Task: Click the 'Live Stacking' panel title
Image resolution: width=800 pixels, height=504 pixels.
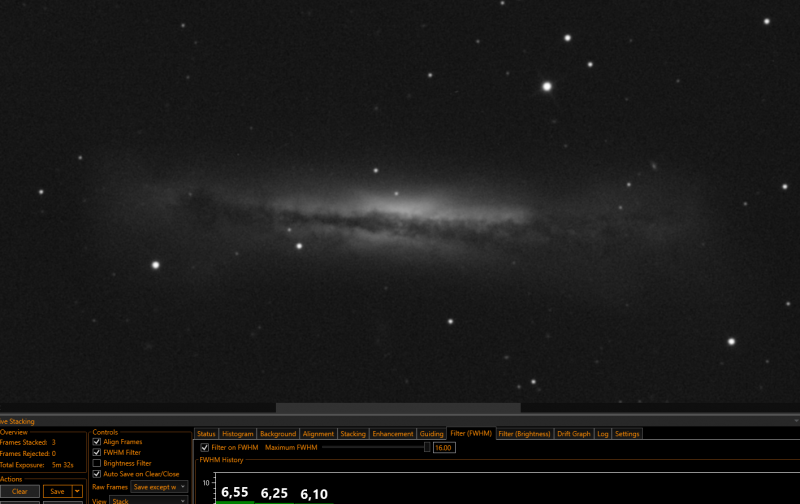Action: 17,421
